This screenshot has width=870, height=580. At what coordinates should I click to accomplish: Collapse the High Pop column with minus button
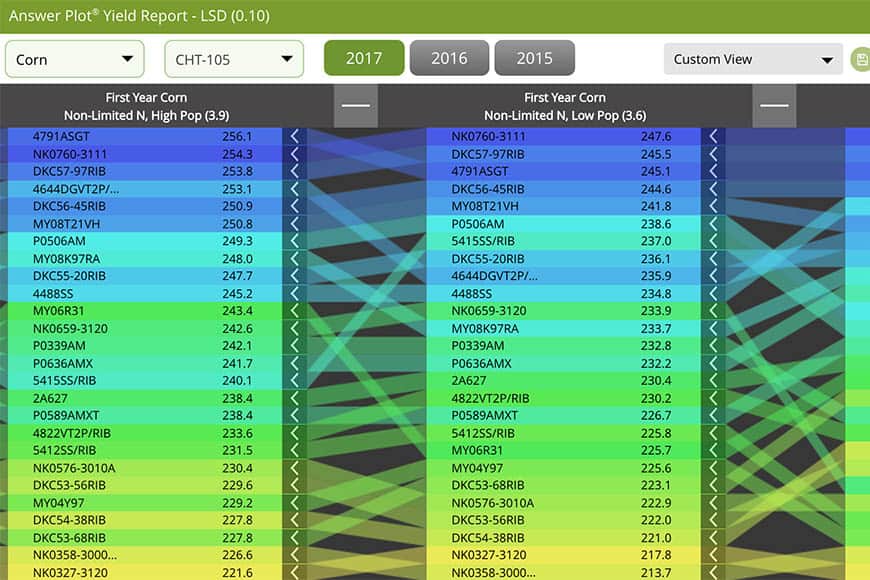pyautogui.click(x=355, y=105)
